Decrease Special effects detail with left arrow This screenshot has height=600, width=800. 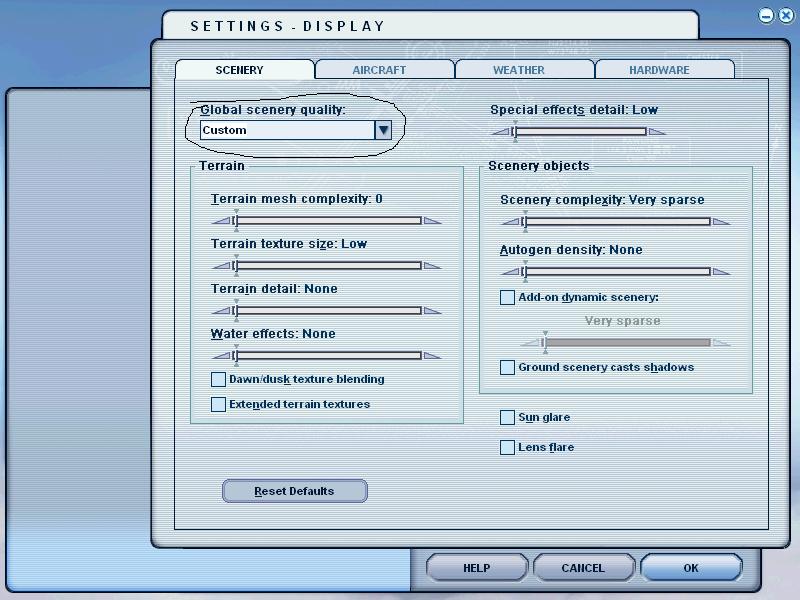tap(501, 132)
